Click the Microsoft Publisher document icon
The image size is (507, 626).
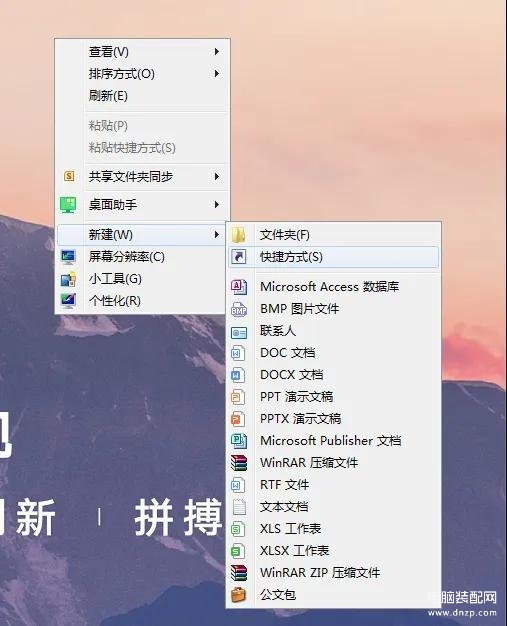click(239, 441)
